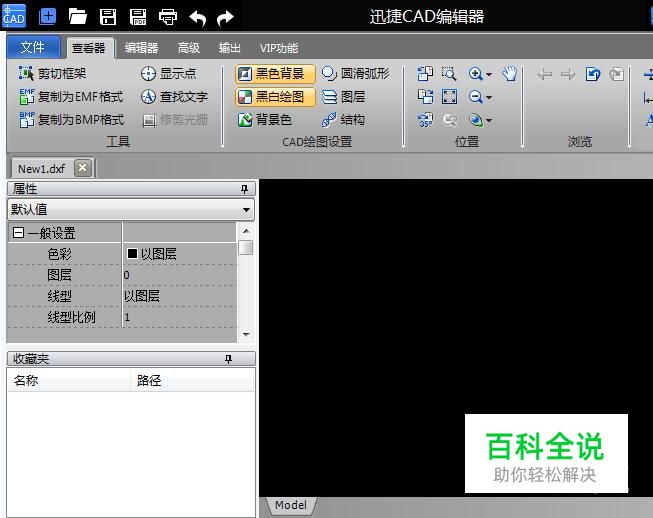Redo the last action

225,18
